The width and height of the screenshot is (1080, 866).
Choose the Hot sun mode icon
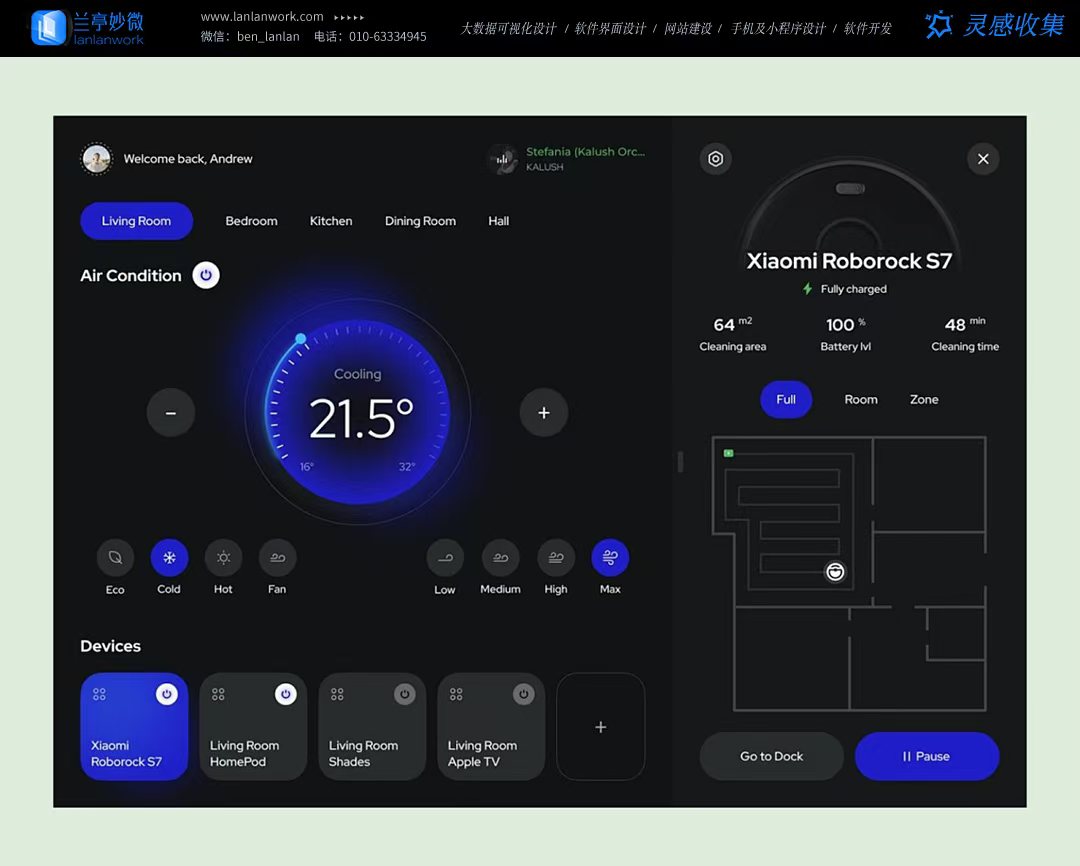pos(223,558)
